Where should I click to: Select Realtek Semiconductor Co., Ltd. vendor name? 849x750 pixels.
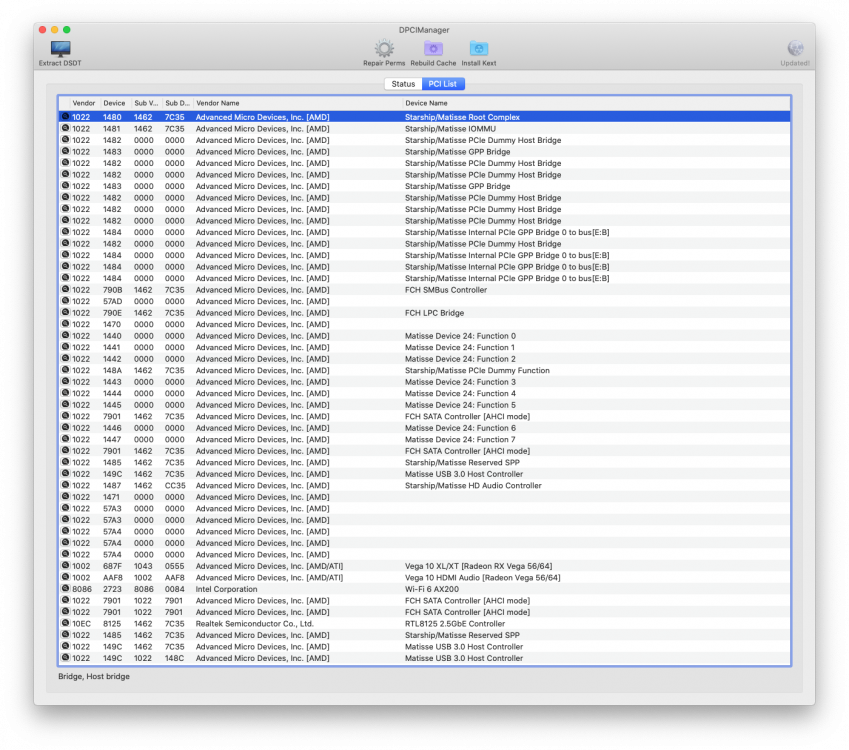[x=254, y=624]
